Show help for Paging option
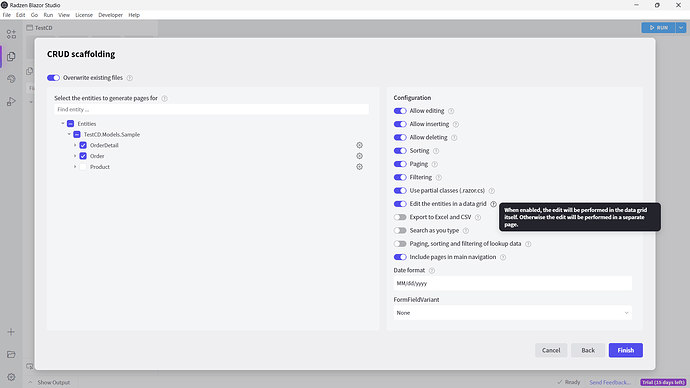690x388 pixels. click(435, 164)
